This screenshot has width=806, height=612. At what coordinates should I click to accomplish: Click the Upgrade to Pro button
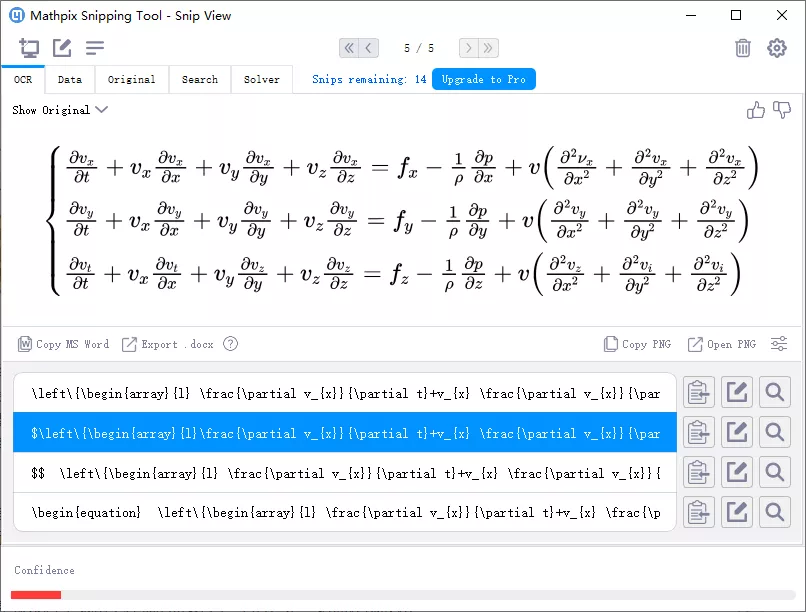click(x=484, y=79)
